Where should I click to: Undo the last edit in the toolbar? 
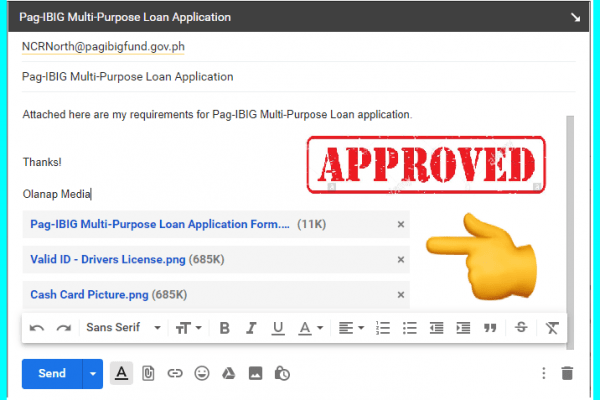click(37, 327)
